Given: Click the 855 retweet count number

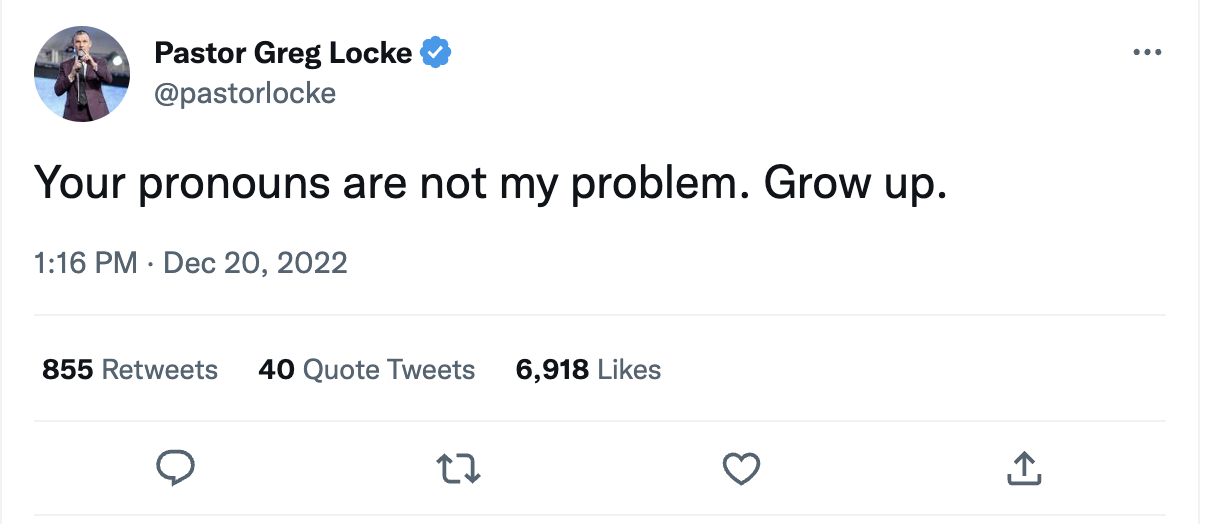Looking at the screenshot, I should point(67,370).
